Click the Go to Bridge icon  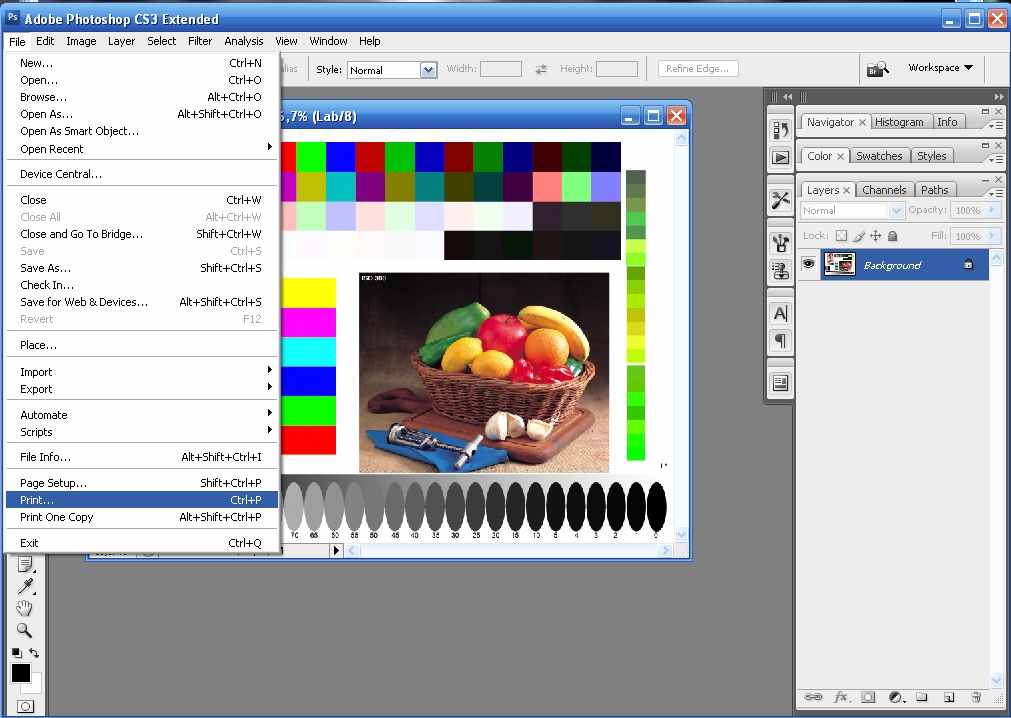point(877,69)
